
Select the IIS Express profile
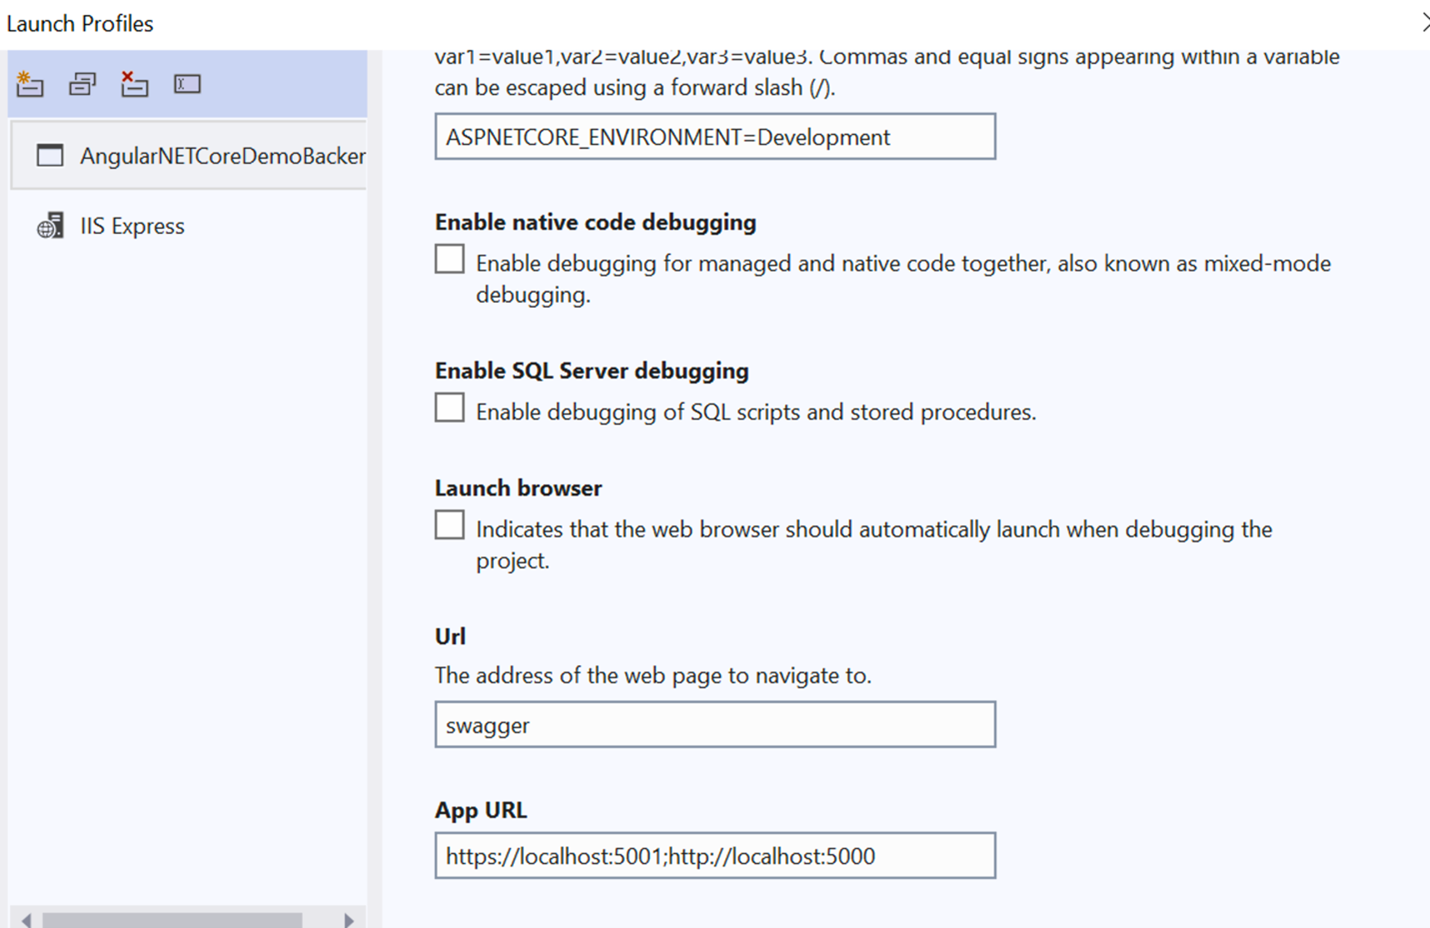(189, 226)
